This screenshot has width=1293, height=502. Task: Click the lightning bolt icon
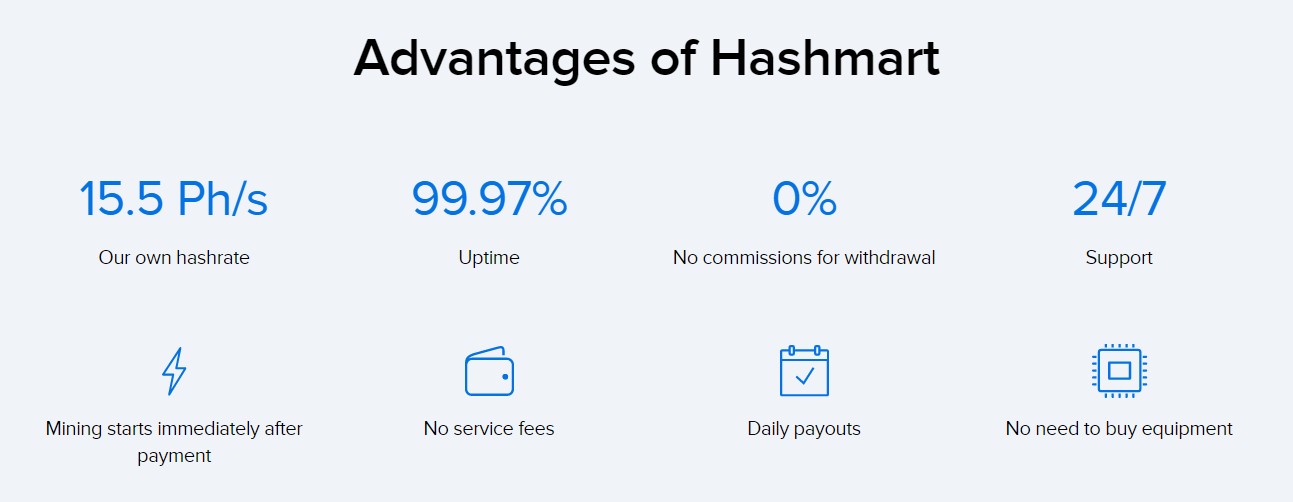pyautogui.click(x=174, y=371)
